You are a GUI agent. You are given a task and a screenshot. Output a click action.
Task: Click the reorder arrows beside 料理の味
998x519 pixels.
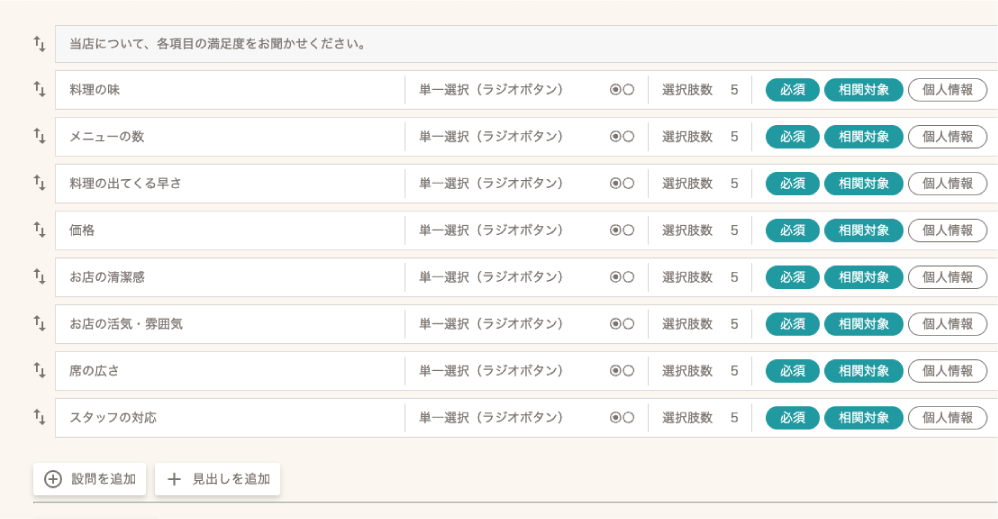(x=39, y=90)
